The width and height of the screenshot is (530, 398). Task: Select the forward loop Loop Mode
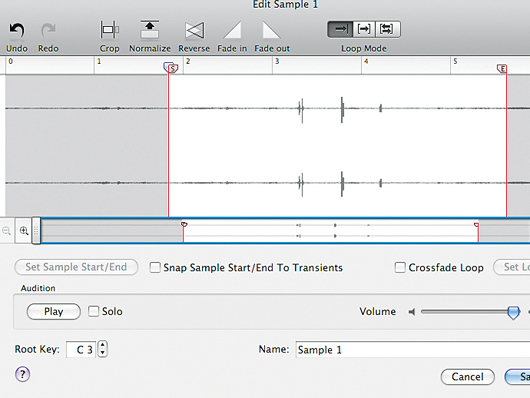click(x=364, y=29)
